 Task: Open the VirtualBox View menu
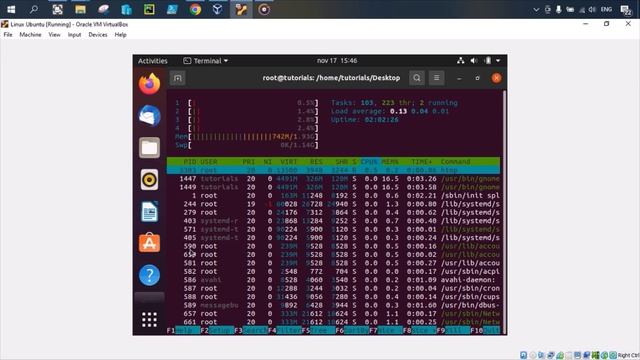pyautogui.click(x=54, y=35)
